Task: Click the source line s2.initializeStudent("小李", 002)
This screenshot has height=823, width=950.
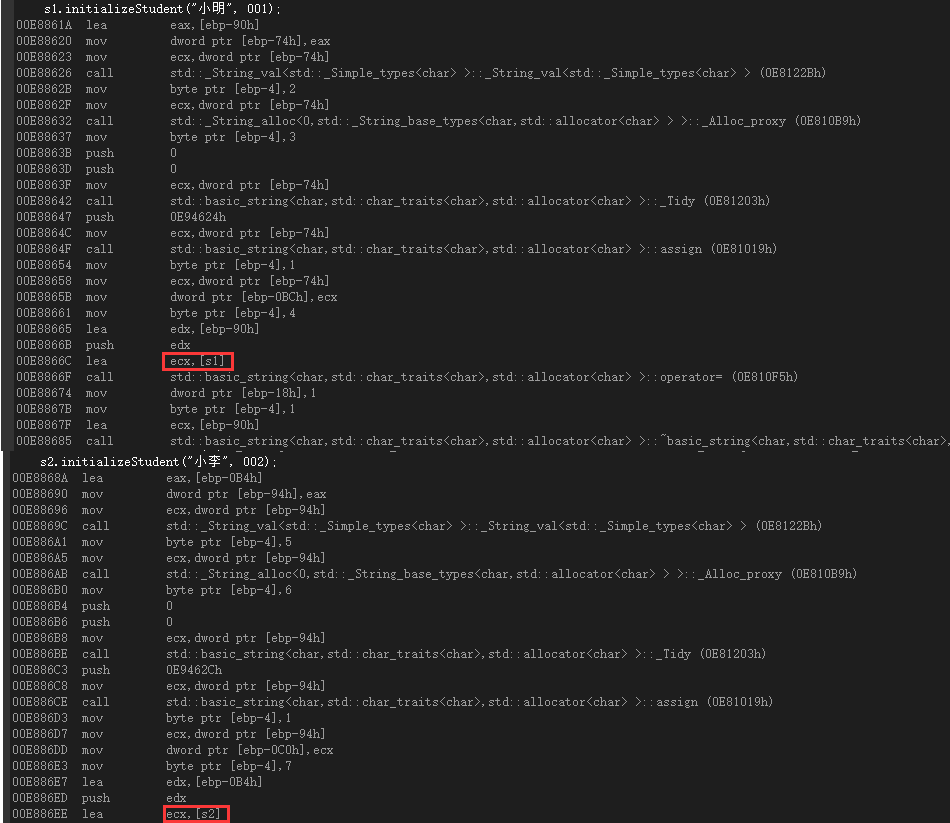Action: coord(158,462)
